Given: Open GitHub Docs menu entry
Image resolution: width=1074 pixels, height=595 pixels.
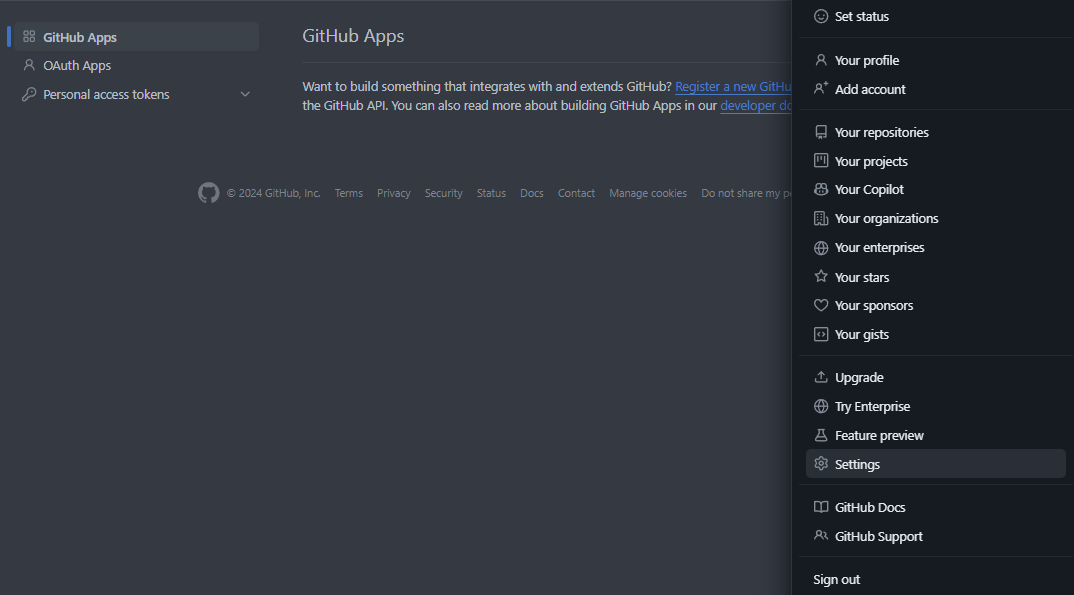Looking at the screenshot, I should [936, 507].
